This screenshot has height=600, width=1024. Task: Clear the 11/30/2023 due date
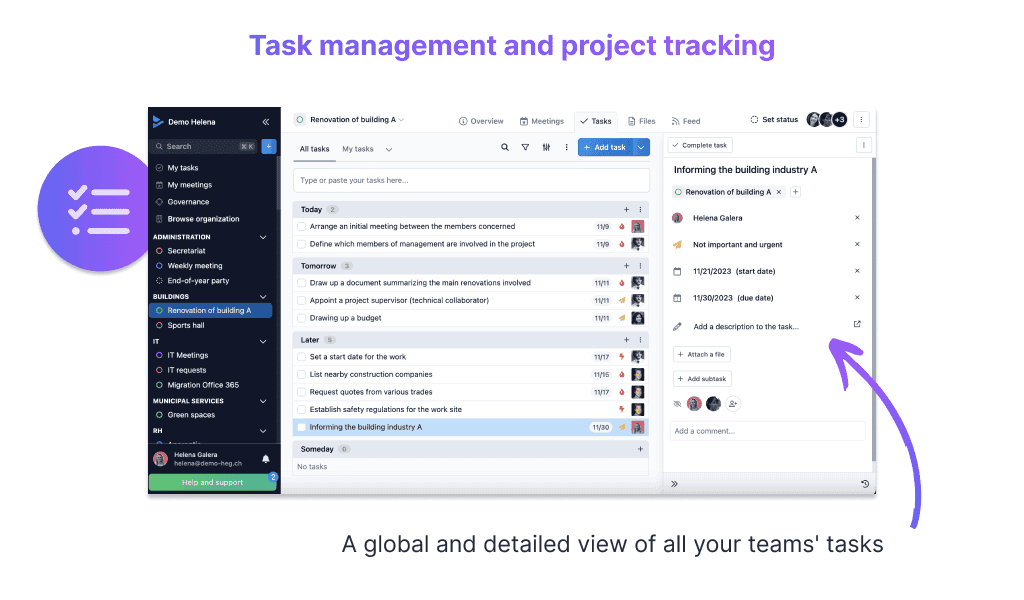point(857,297)
